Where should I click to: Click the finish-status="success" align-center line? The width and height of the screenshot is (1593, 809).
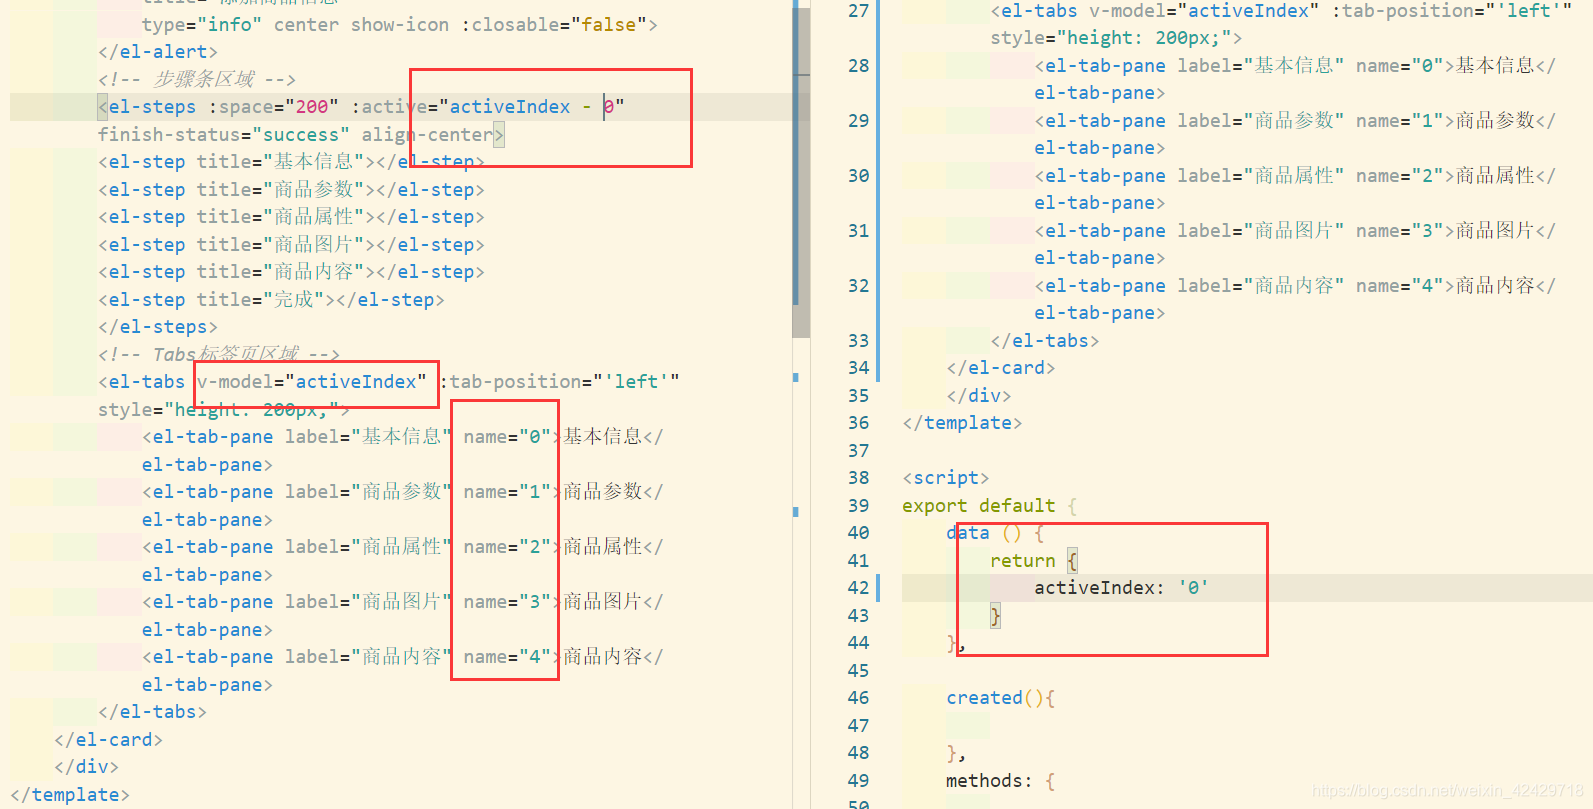tap(300, 134)
